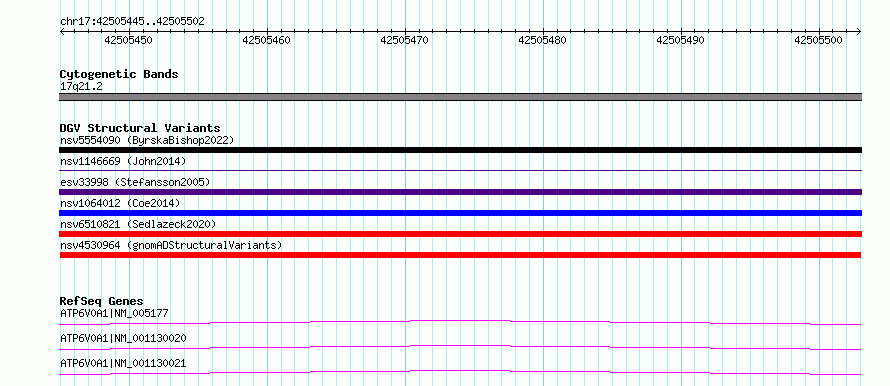Click the nsv1064012 (Coe2014) label
The image size is (890, 386).
120,203
